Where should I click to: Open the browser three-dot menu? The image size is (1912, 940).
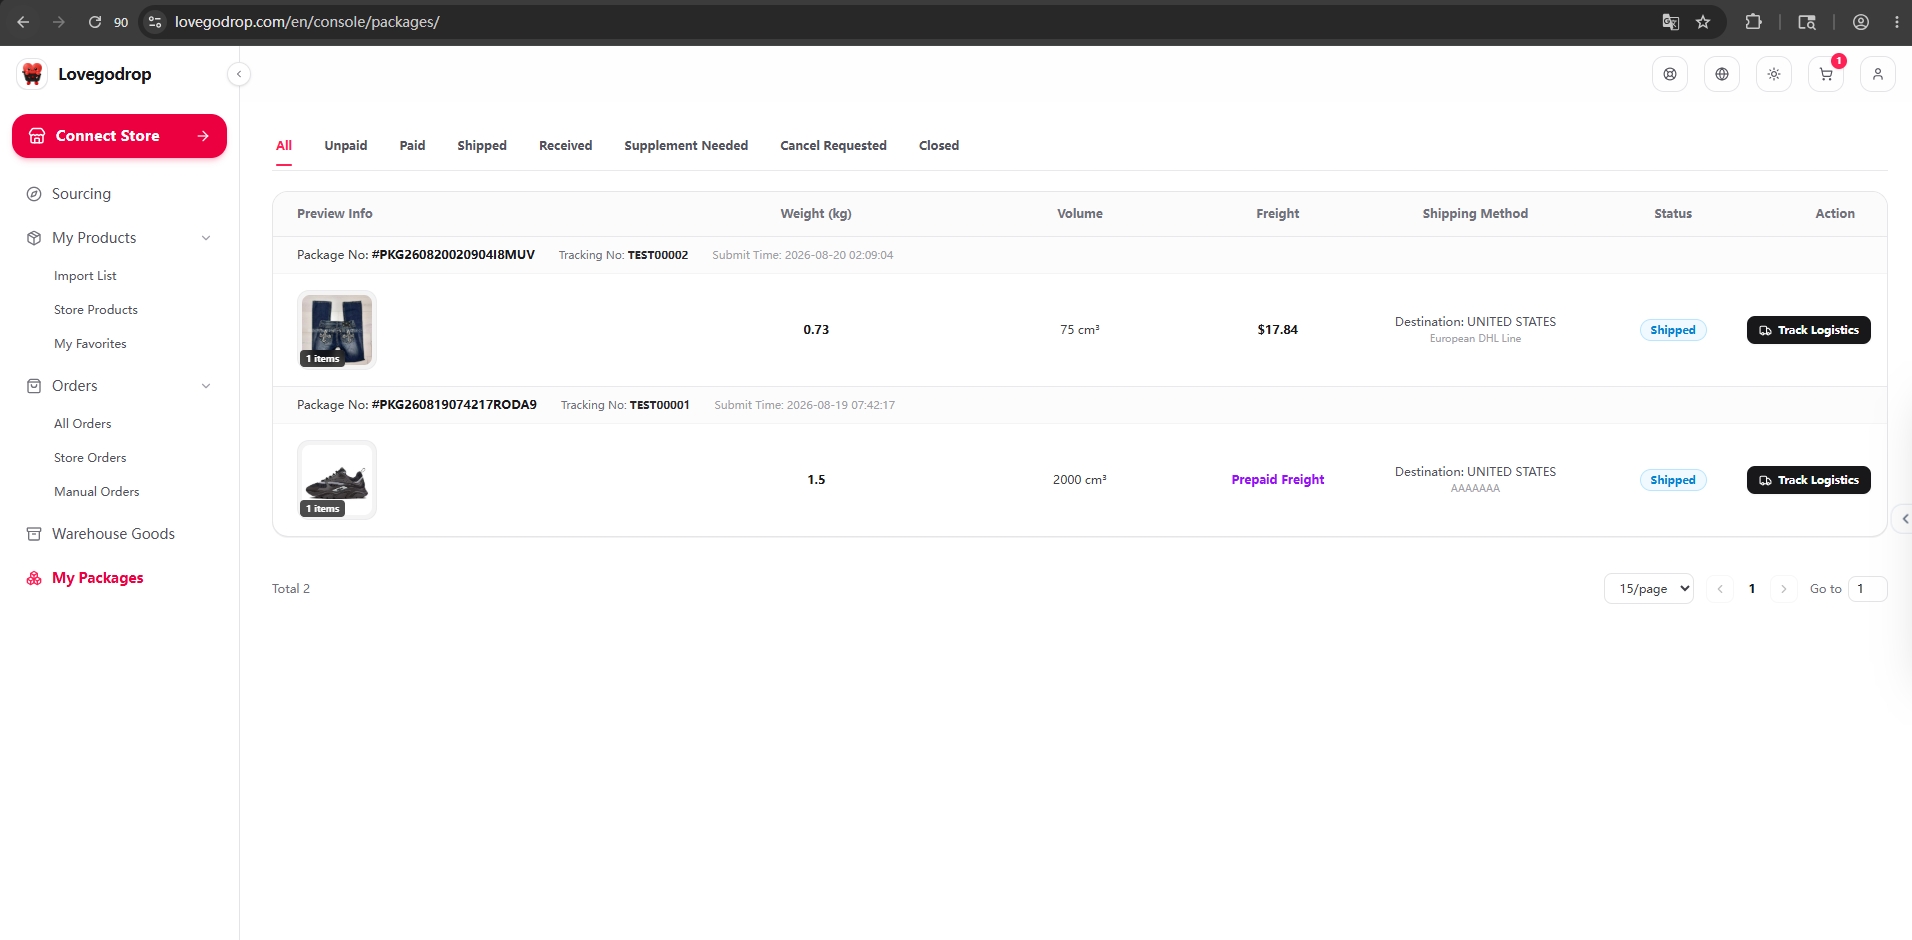click(x=1896, y=22)
